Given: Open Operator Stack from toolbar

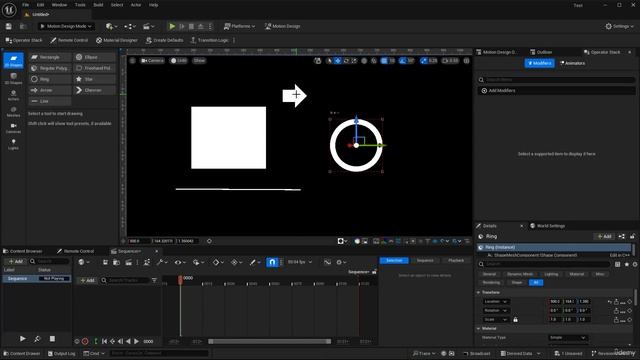Looking at the screenshot, I should click(x=24, y=40).
